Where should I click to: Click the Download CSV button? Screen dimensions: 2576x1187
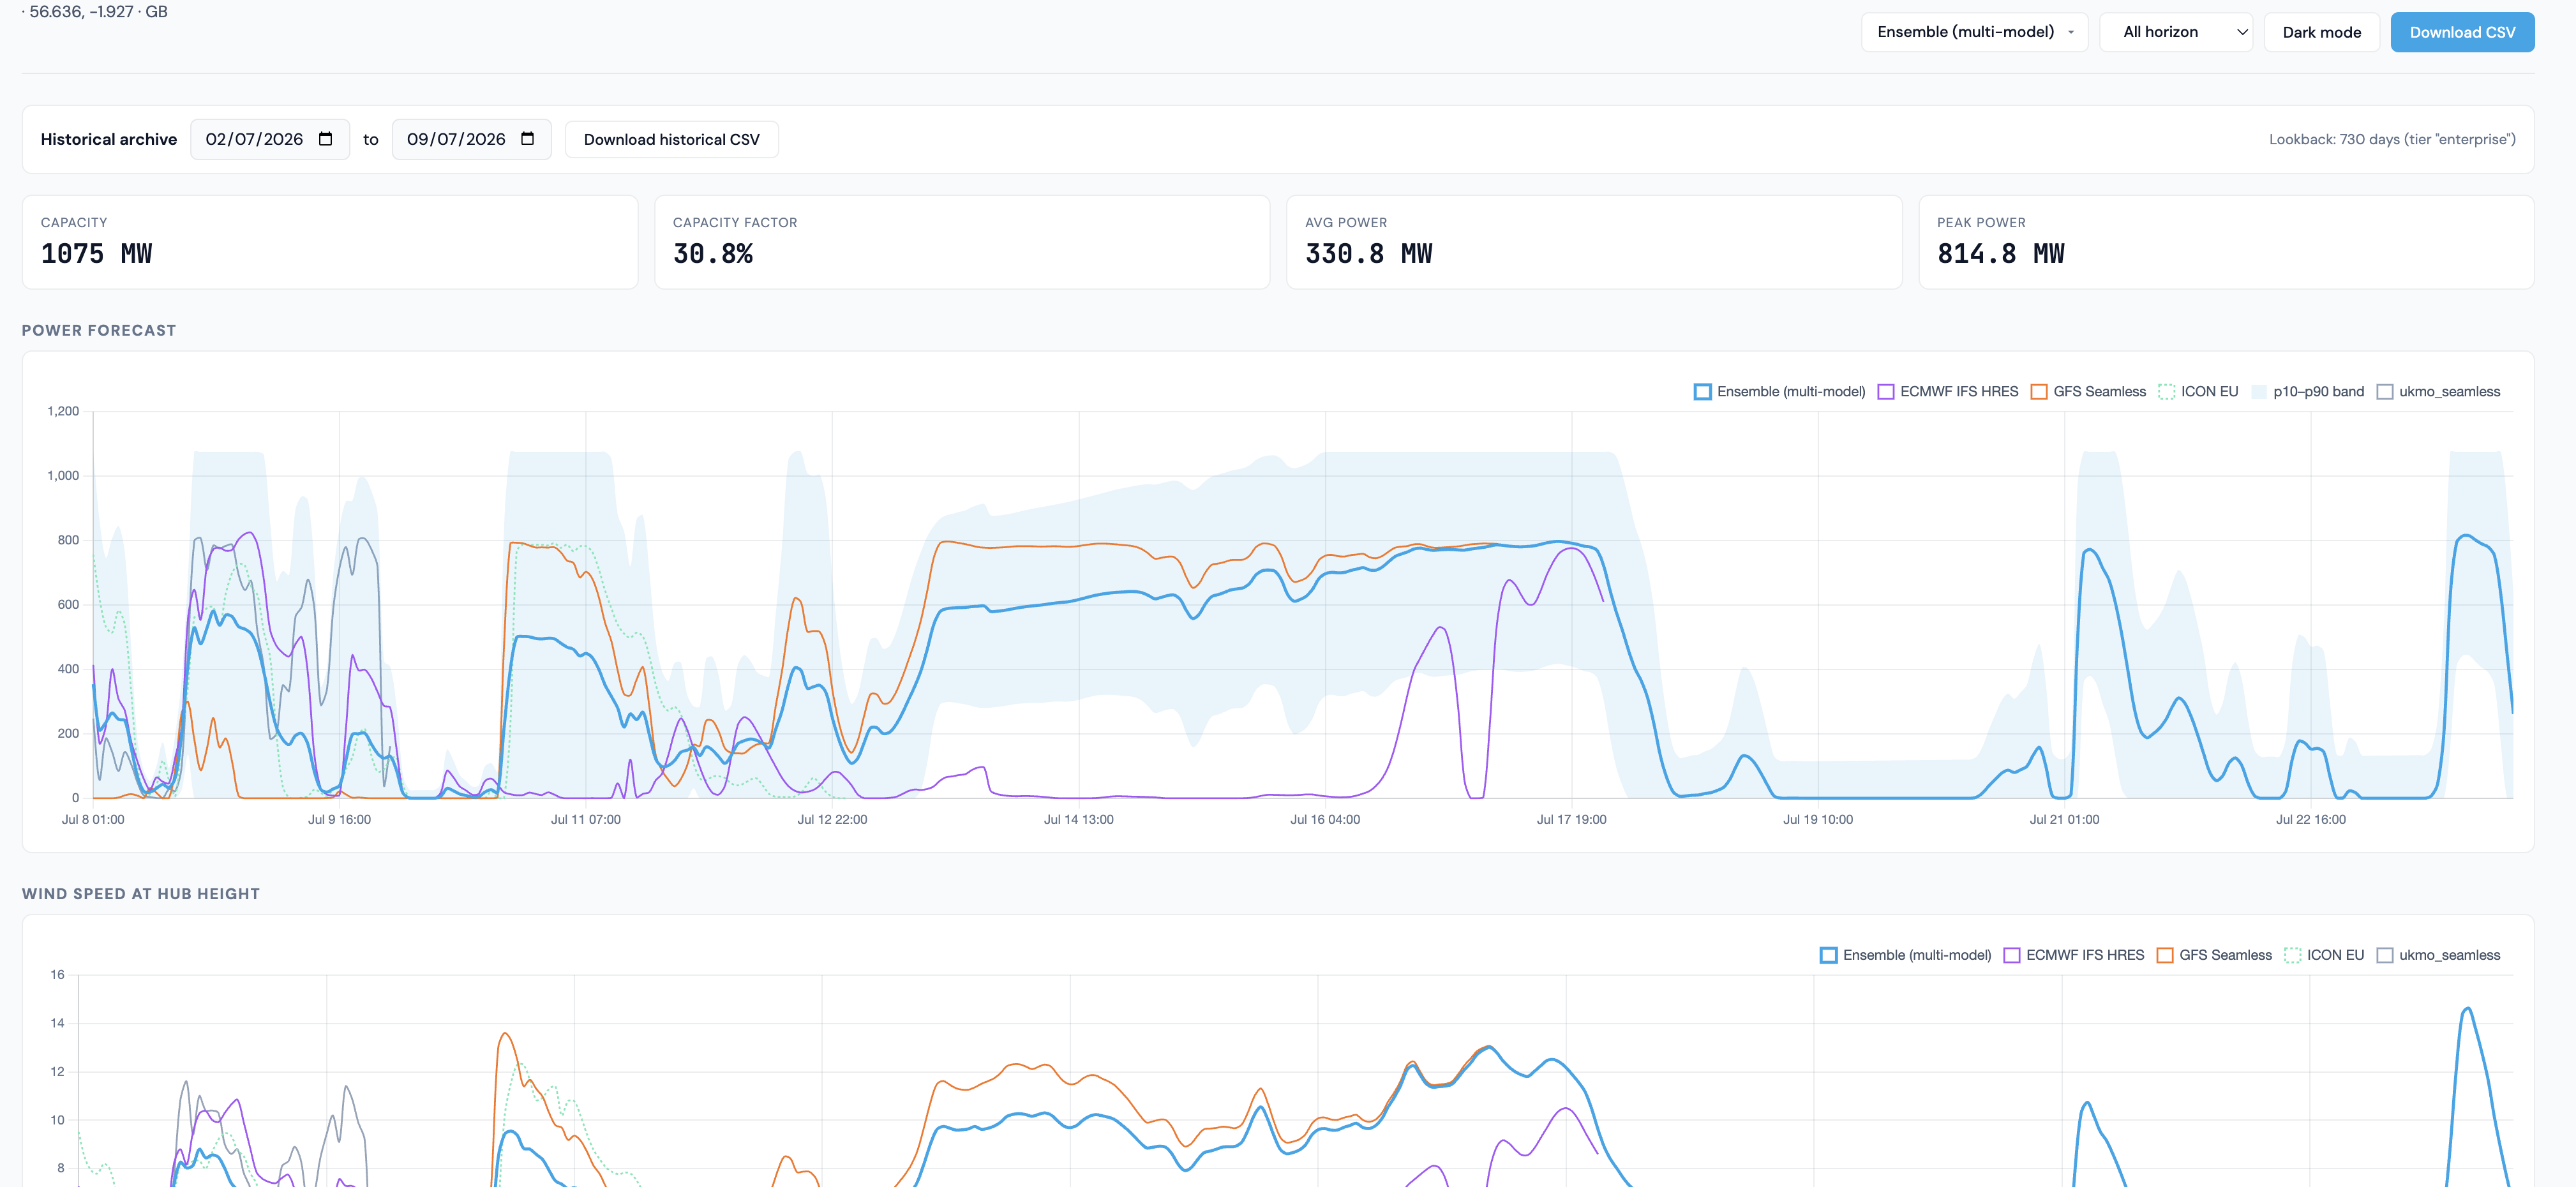click(x=2461, y=32)
